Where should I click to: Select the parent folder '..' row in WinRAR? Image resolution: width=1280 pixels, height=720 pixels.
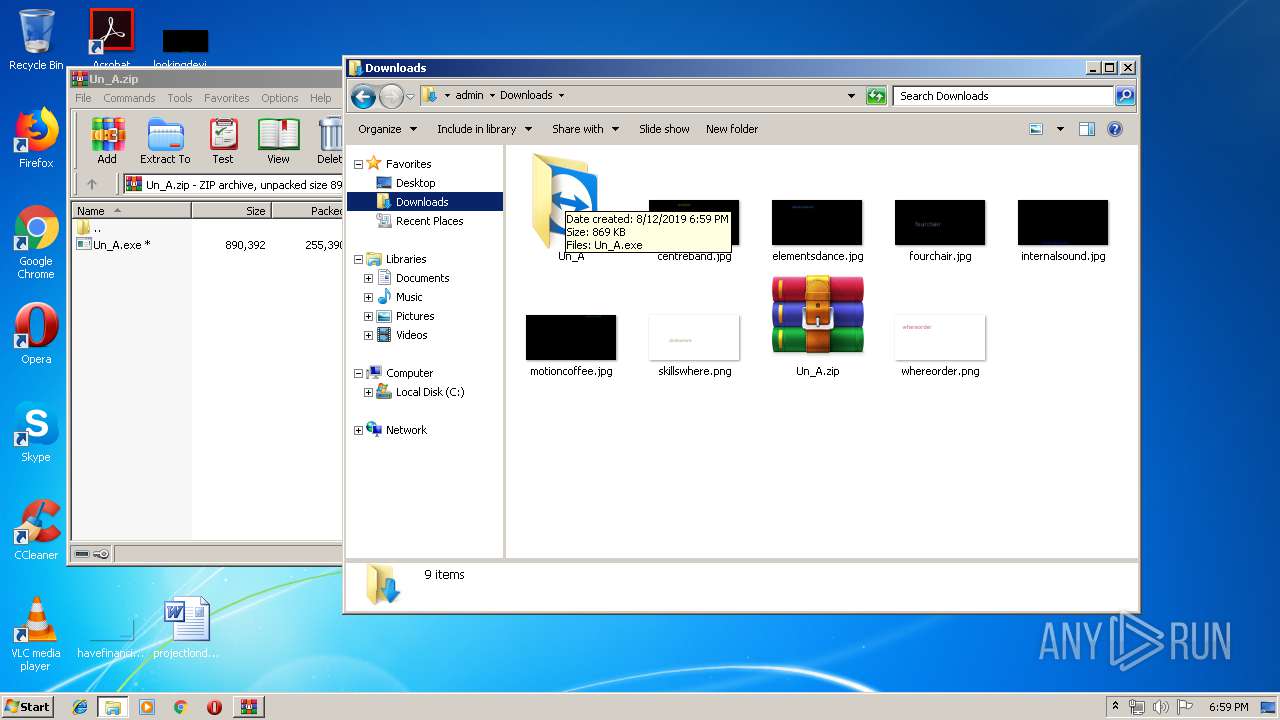point(89,228)
